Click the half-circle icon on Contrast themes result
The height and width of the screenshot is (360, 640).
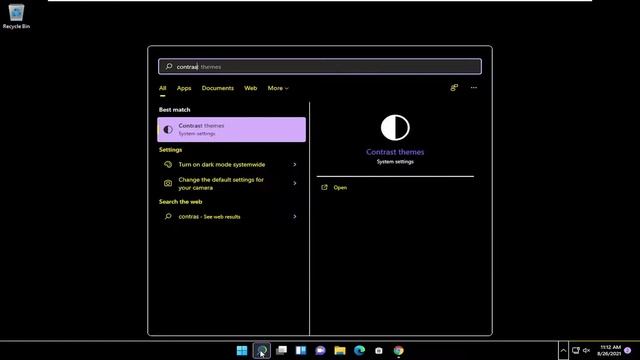(168, 130)
